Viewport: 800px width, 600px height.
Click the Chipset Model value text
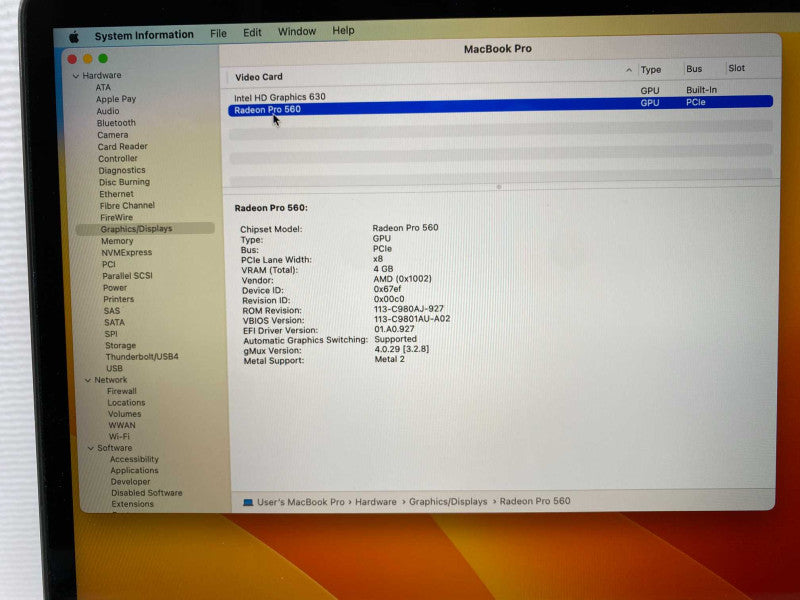coord(405,228)
